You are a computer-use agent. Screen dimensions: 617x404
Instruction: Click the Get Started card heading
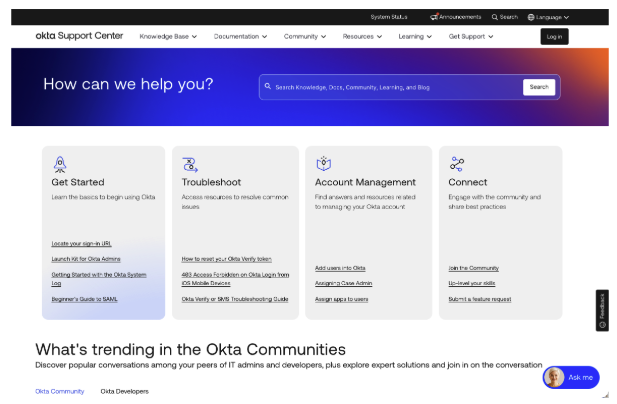[x=78, y=182]
